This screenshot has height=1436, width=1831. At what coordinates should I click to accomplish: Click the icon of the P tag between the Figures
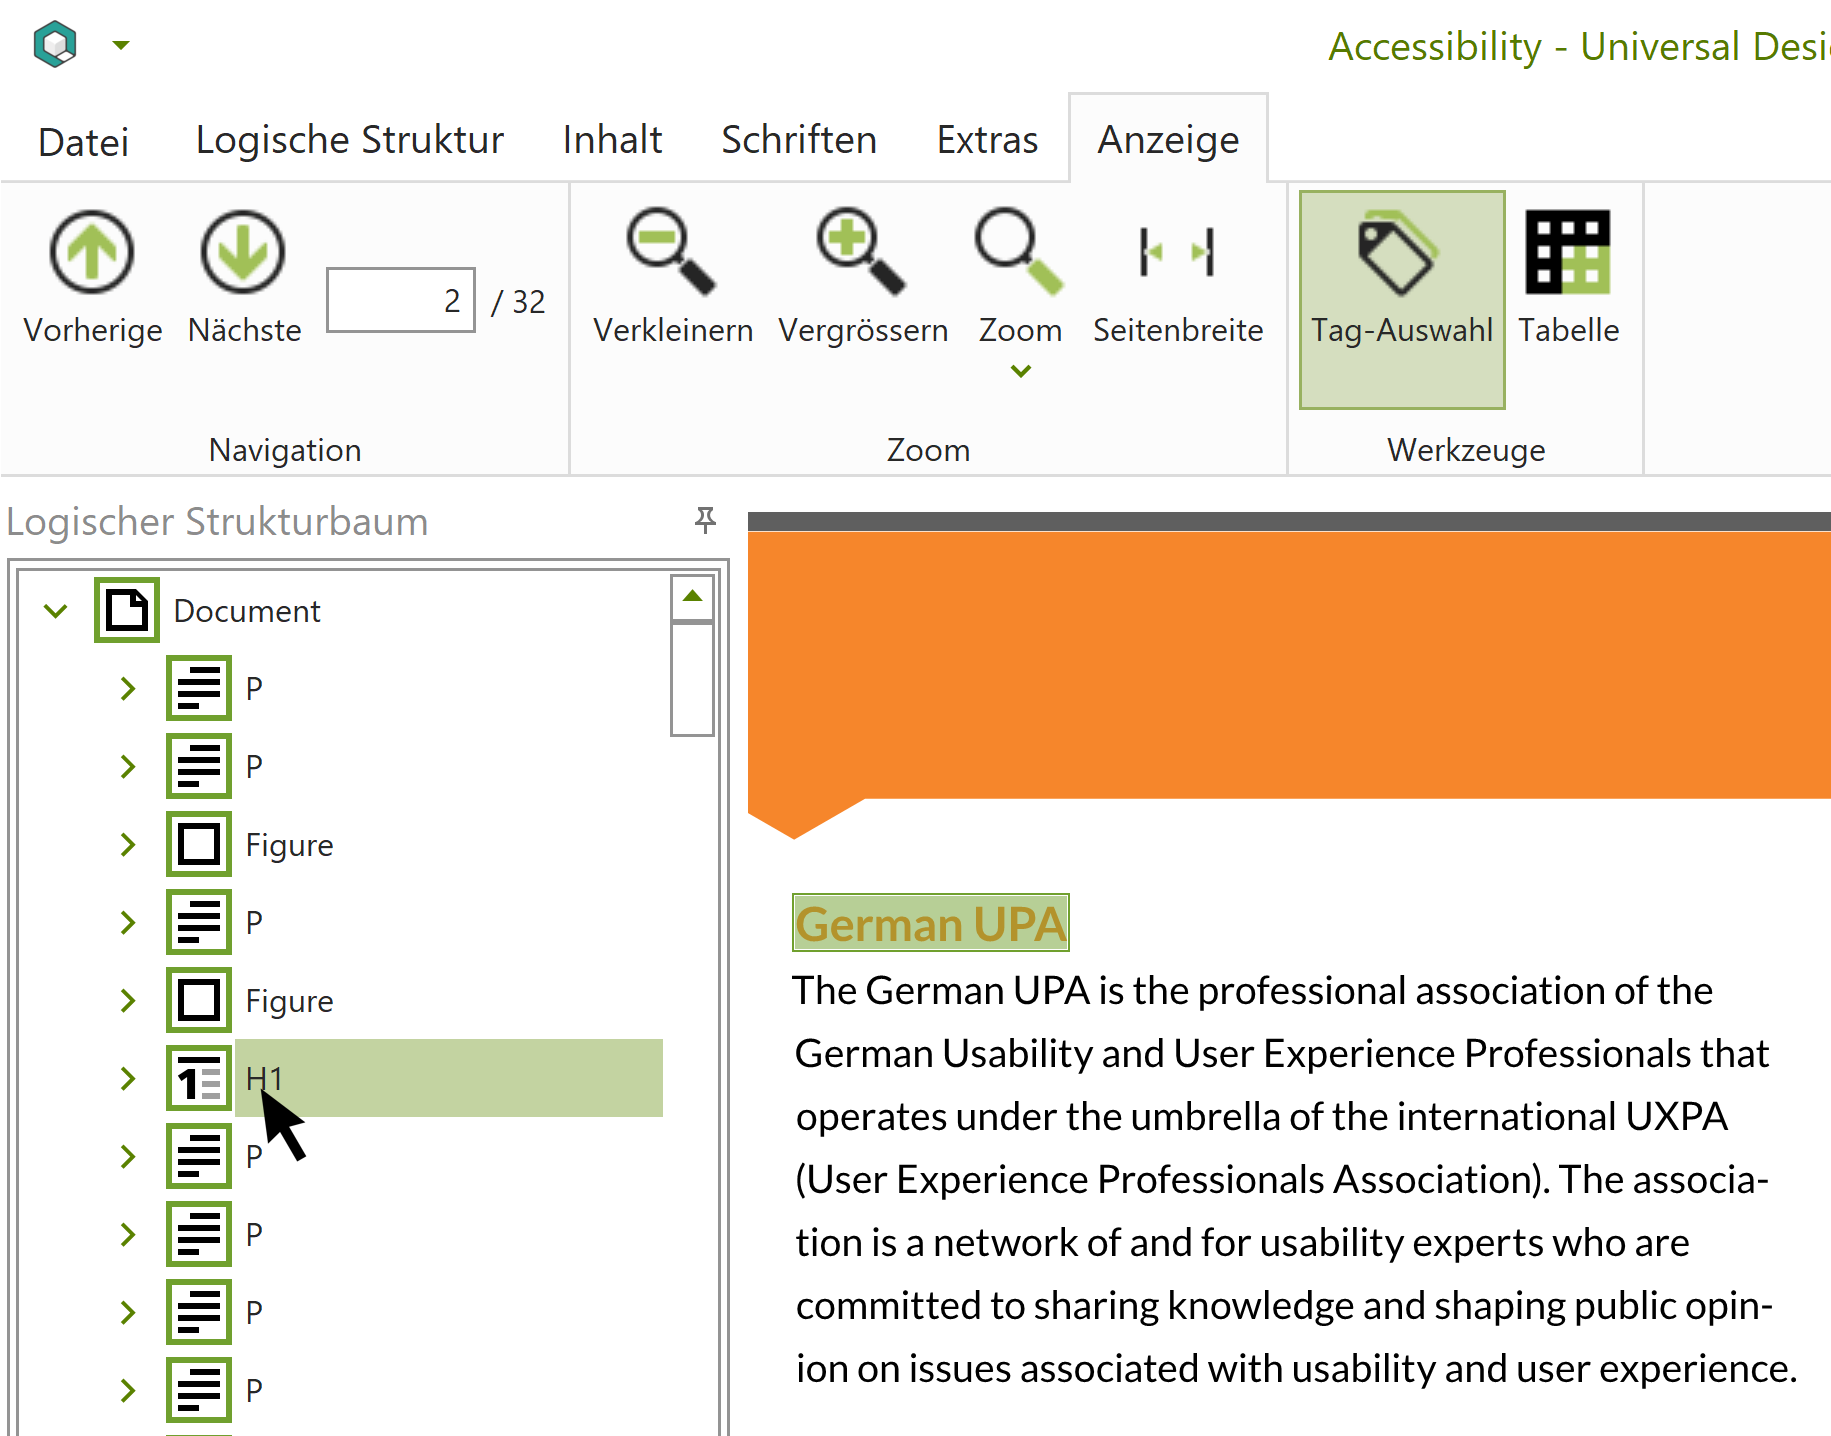[199, 922]
